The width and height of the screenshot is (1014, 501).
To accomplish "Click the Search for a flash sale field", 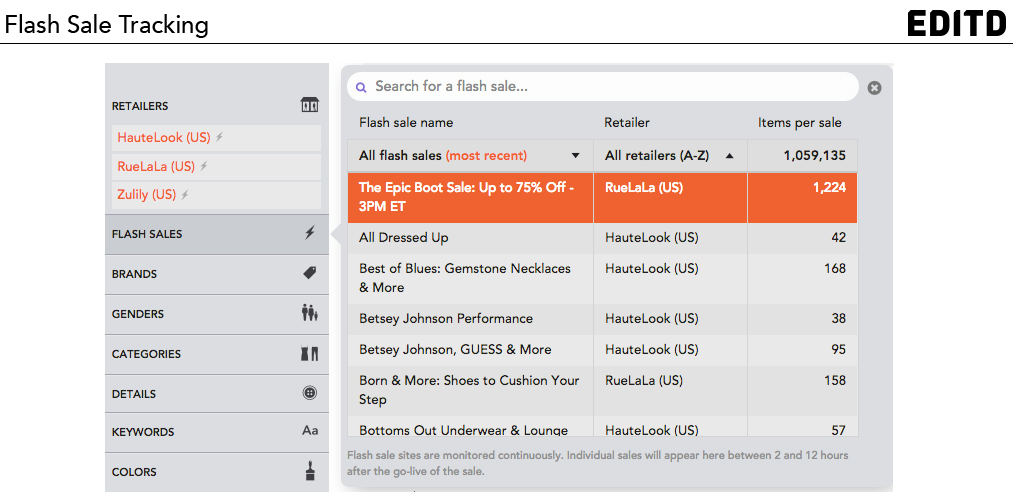I will [603, 87].
